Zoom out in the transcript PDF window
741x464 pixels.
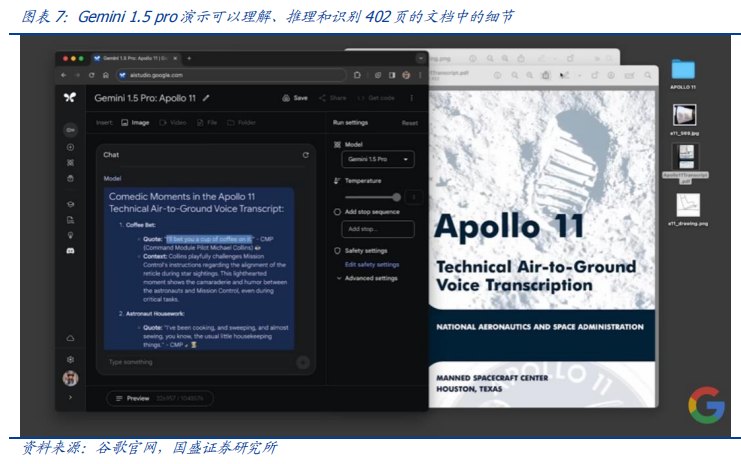pos(515,75)
